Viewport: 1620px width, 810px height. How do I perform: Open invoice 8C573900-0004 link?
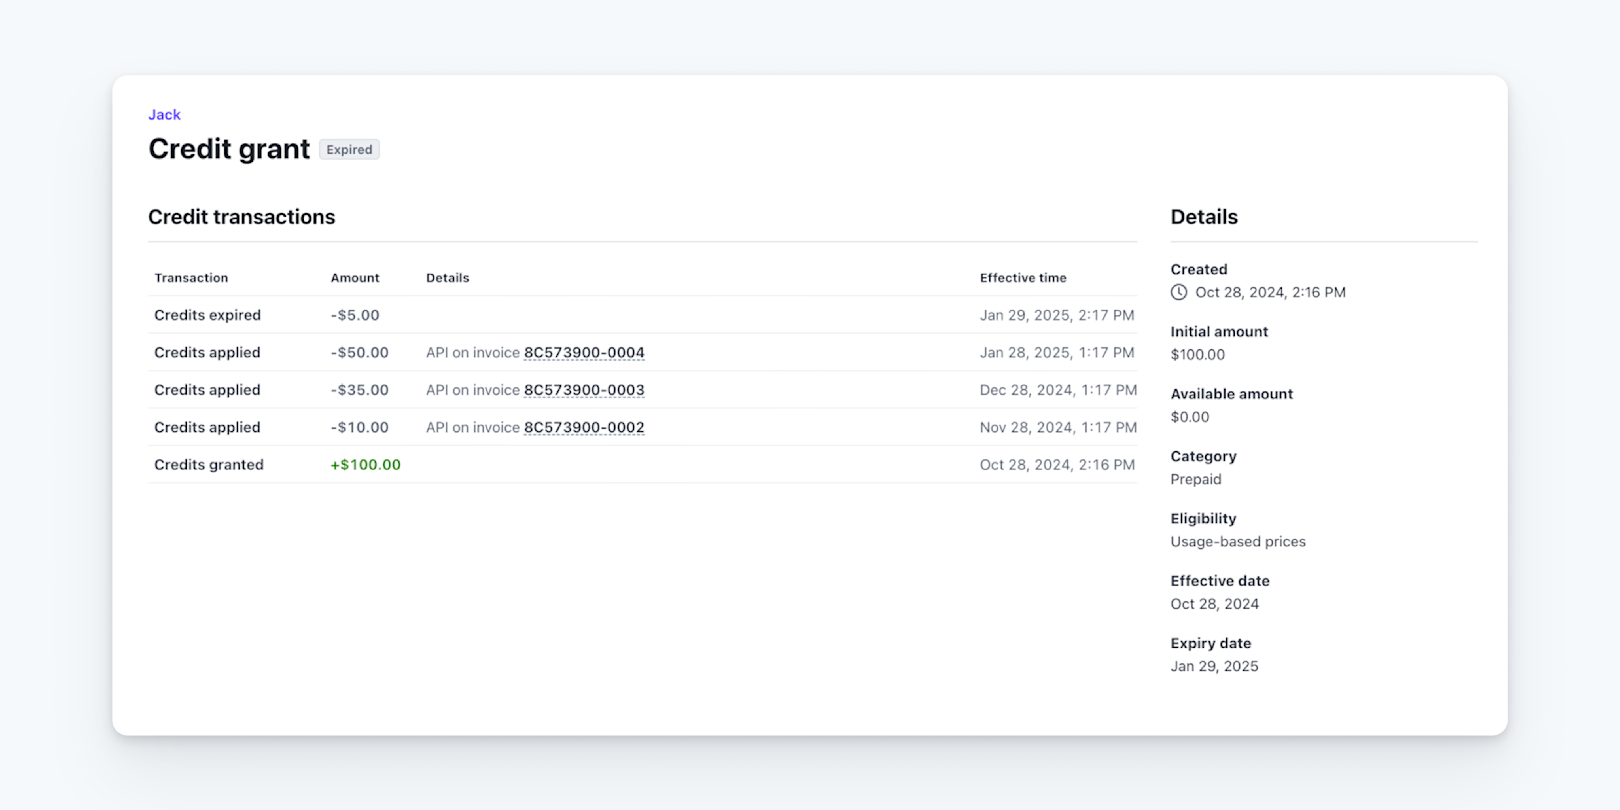pyautogui.click(x=584, y=353)
